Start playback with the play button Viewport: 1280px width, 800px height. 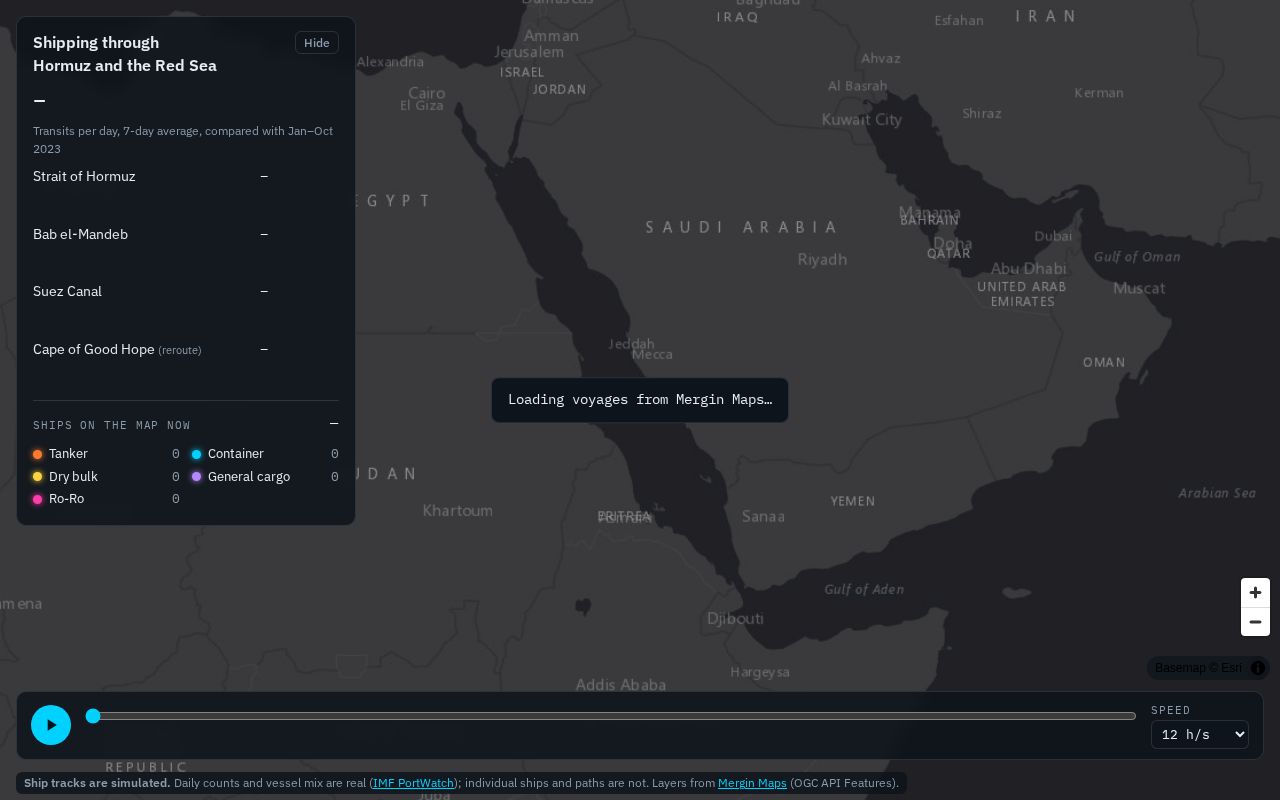coord(51,725)
